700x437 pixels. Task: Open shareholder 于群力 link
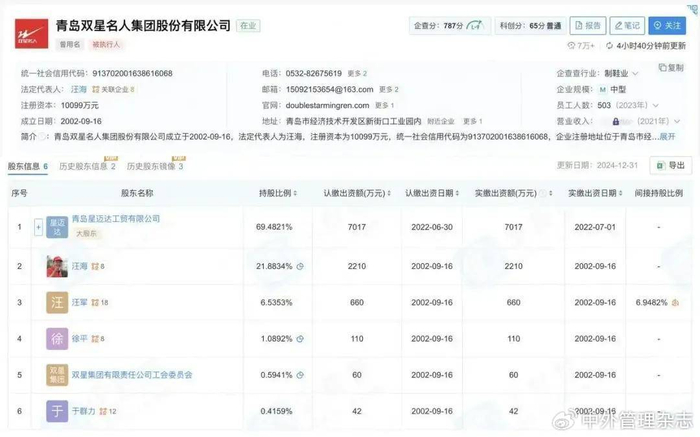click(x=83, y=411)
